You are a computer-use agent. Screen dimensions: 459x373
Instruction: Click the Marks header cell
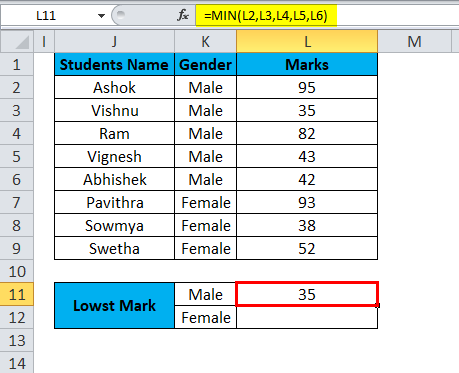307,64
